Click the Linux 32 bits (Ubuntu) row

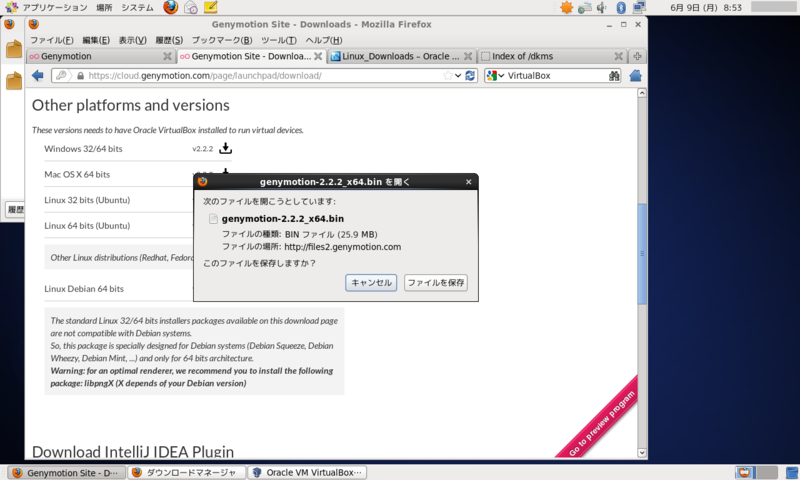click(x=118, y=200)
